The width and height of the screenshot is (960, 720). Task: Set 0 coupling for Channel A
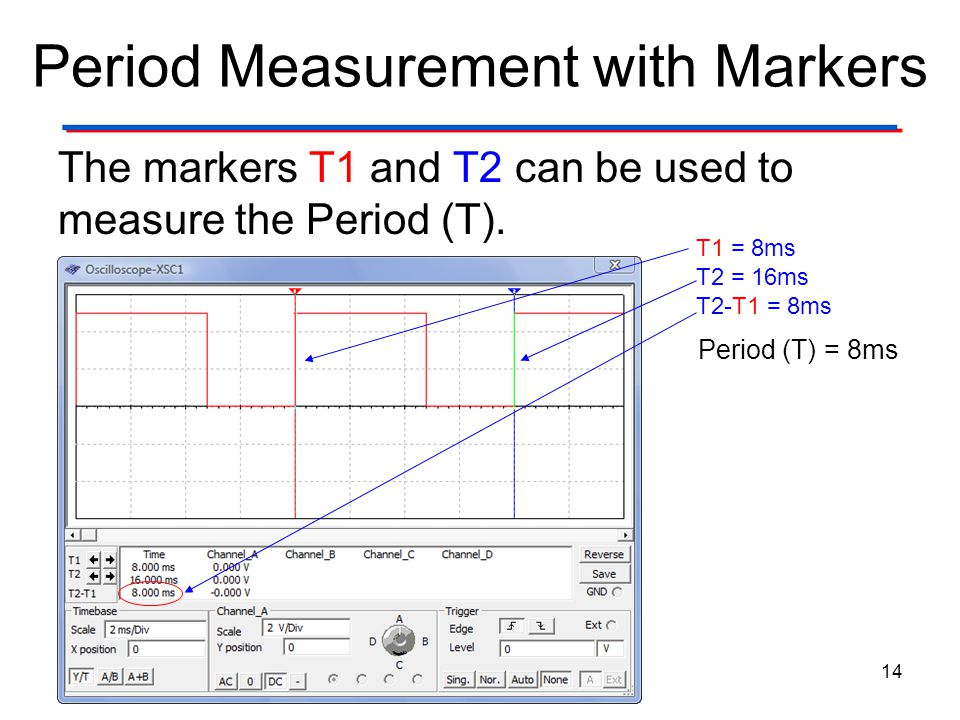(250, 681)
